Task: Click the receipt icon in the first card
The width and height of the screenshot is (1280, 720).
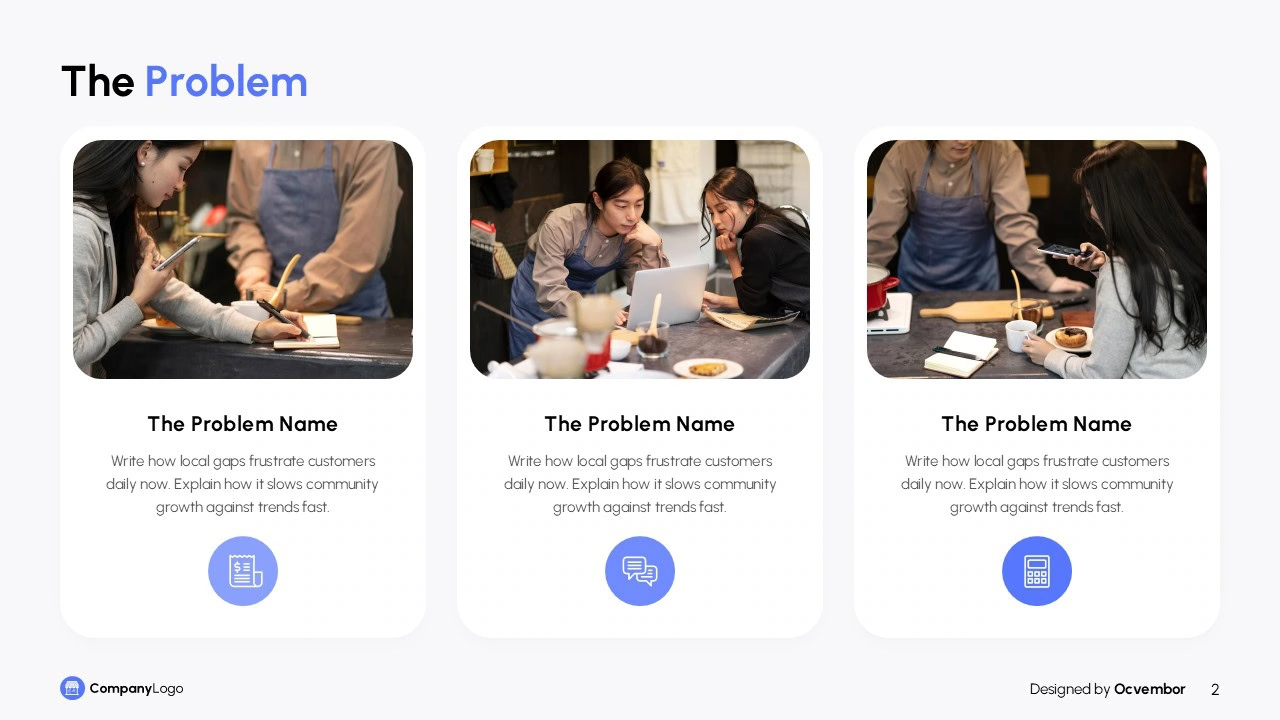Action: point(243,571)
